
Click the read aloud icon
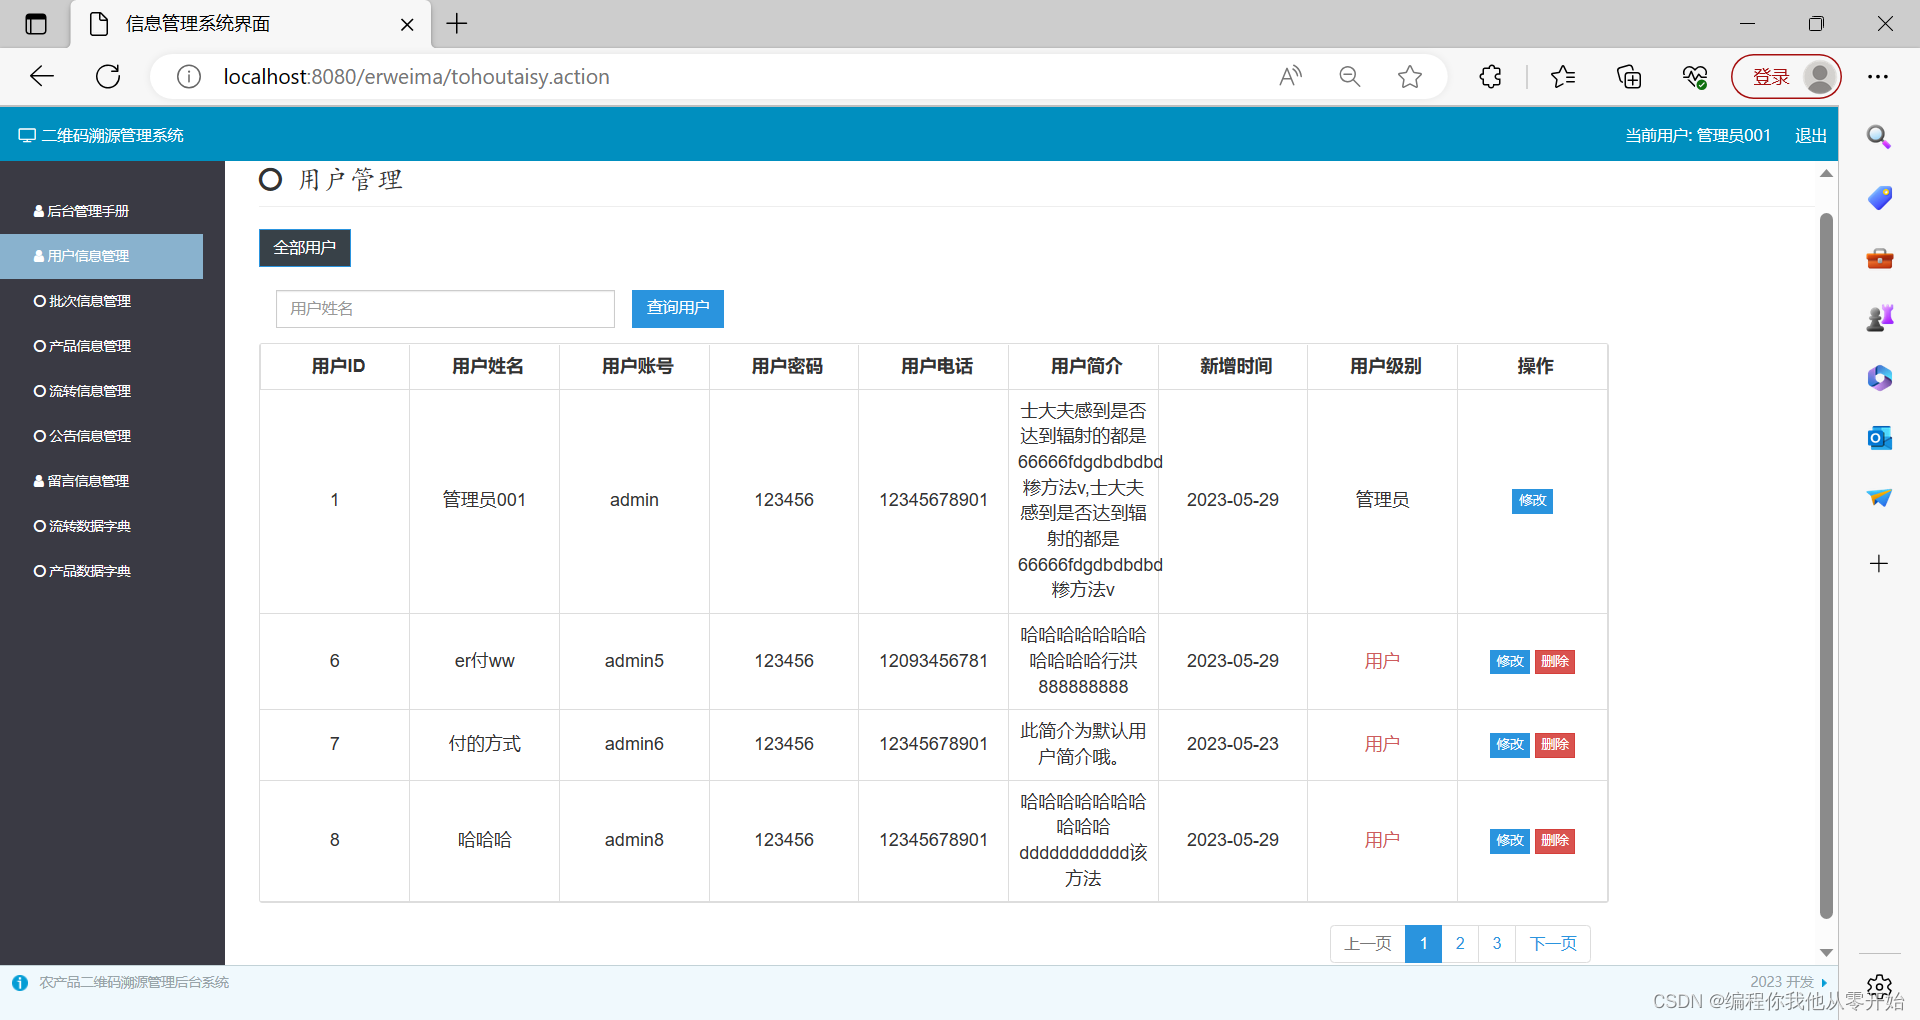pyautogui.click(x=1291, y=77)
